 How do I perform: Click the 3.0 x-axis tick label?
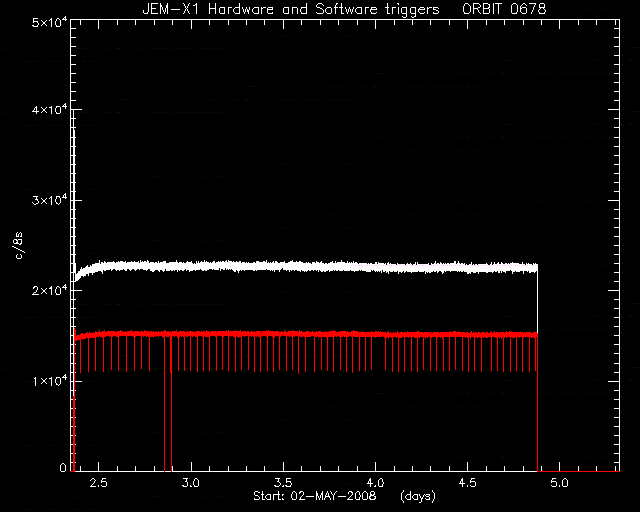click(x=191, y=483)
